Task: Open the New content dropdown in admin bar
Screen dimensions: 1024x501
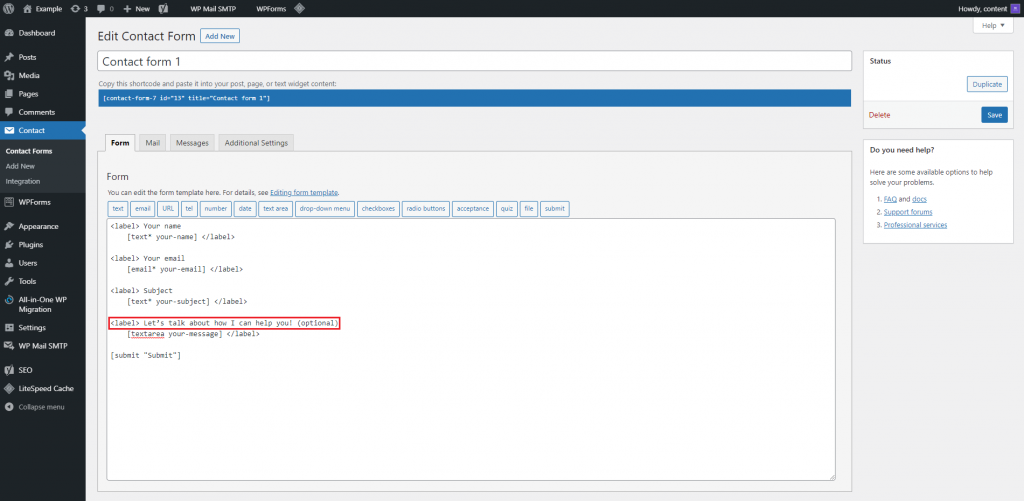Action: click(x=136, y=9)
